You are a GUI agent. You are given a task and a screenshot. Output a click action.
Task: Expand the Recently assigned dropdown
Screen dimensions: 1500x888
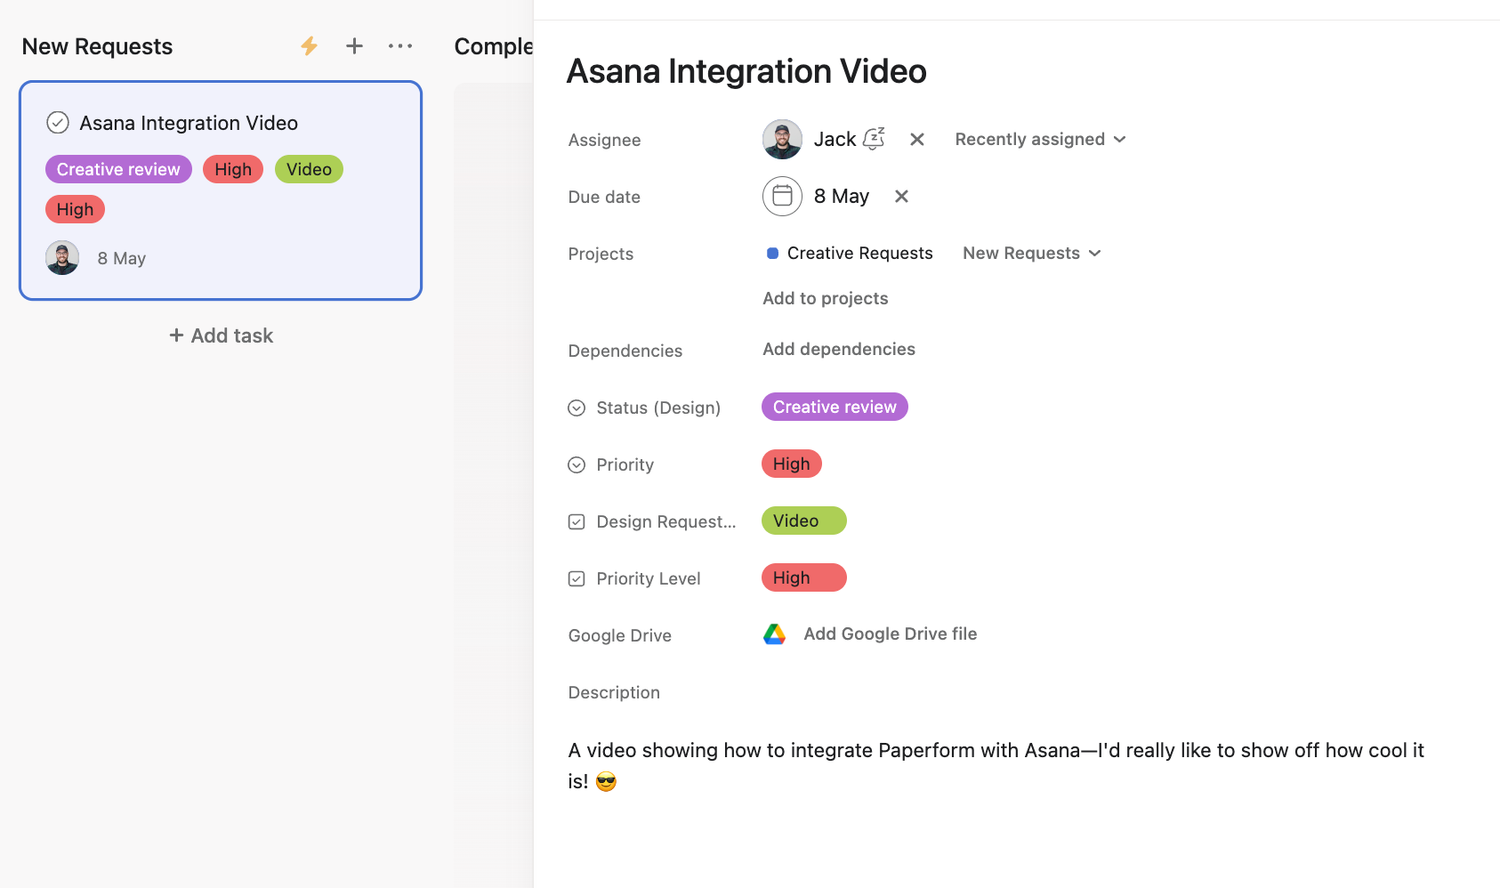pyautogui.click(x=1040, y=139)
